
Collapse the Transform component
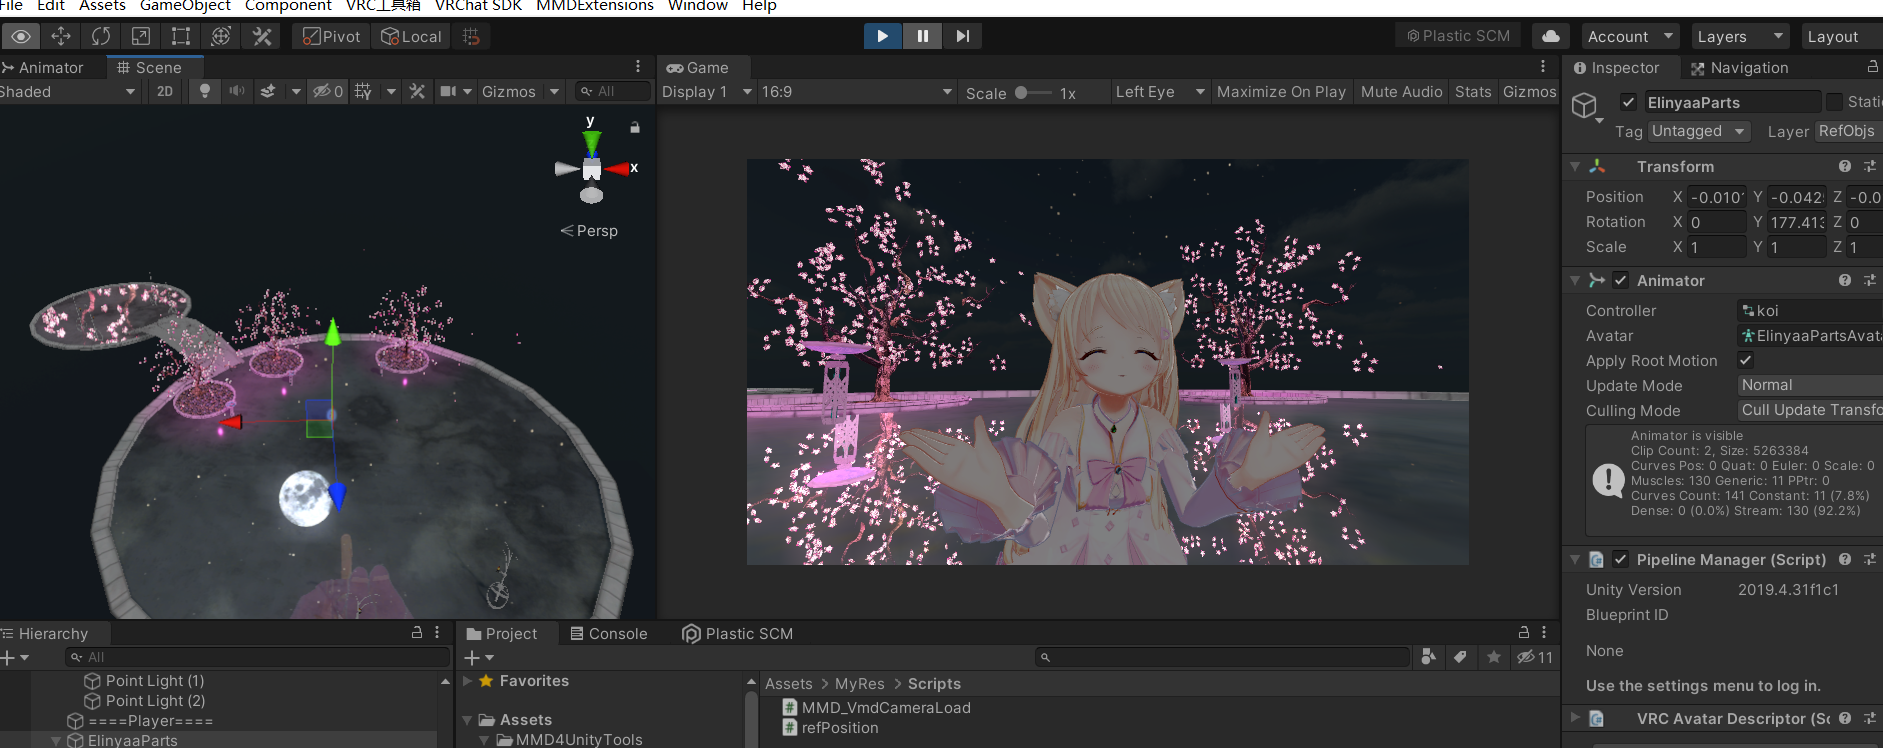(x=1575, y=166)
